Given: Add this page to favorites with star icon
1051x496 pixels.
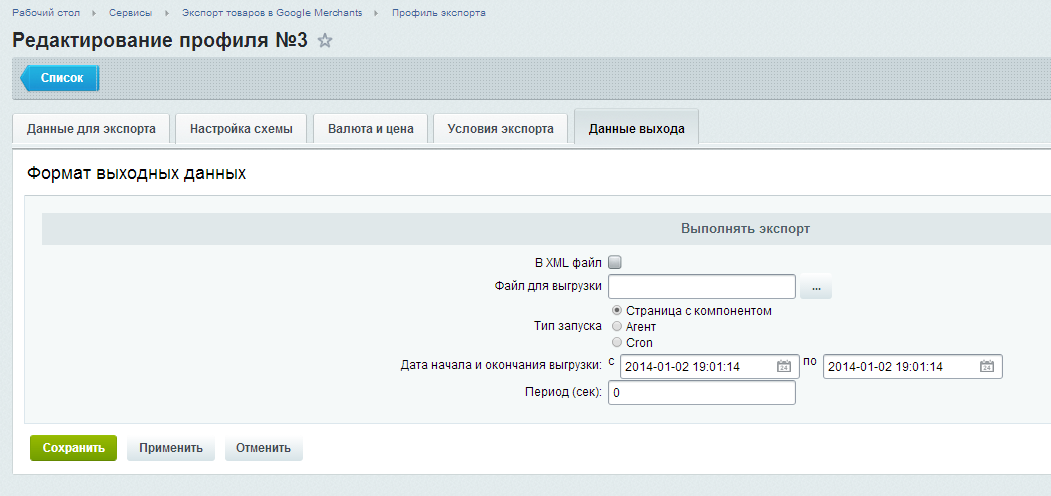Looking at the screenshot, I should pyautogui.click(x=324, y=41).
